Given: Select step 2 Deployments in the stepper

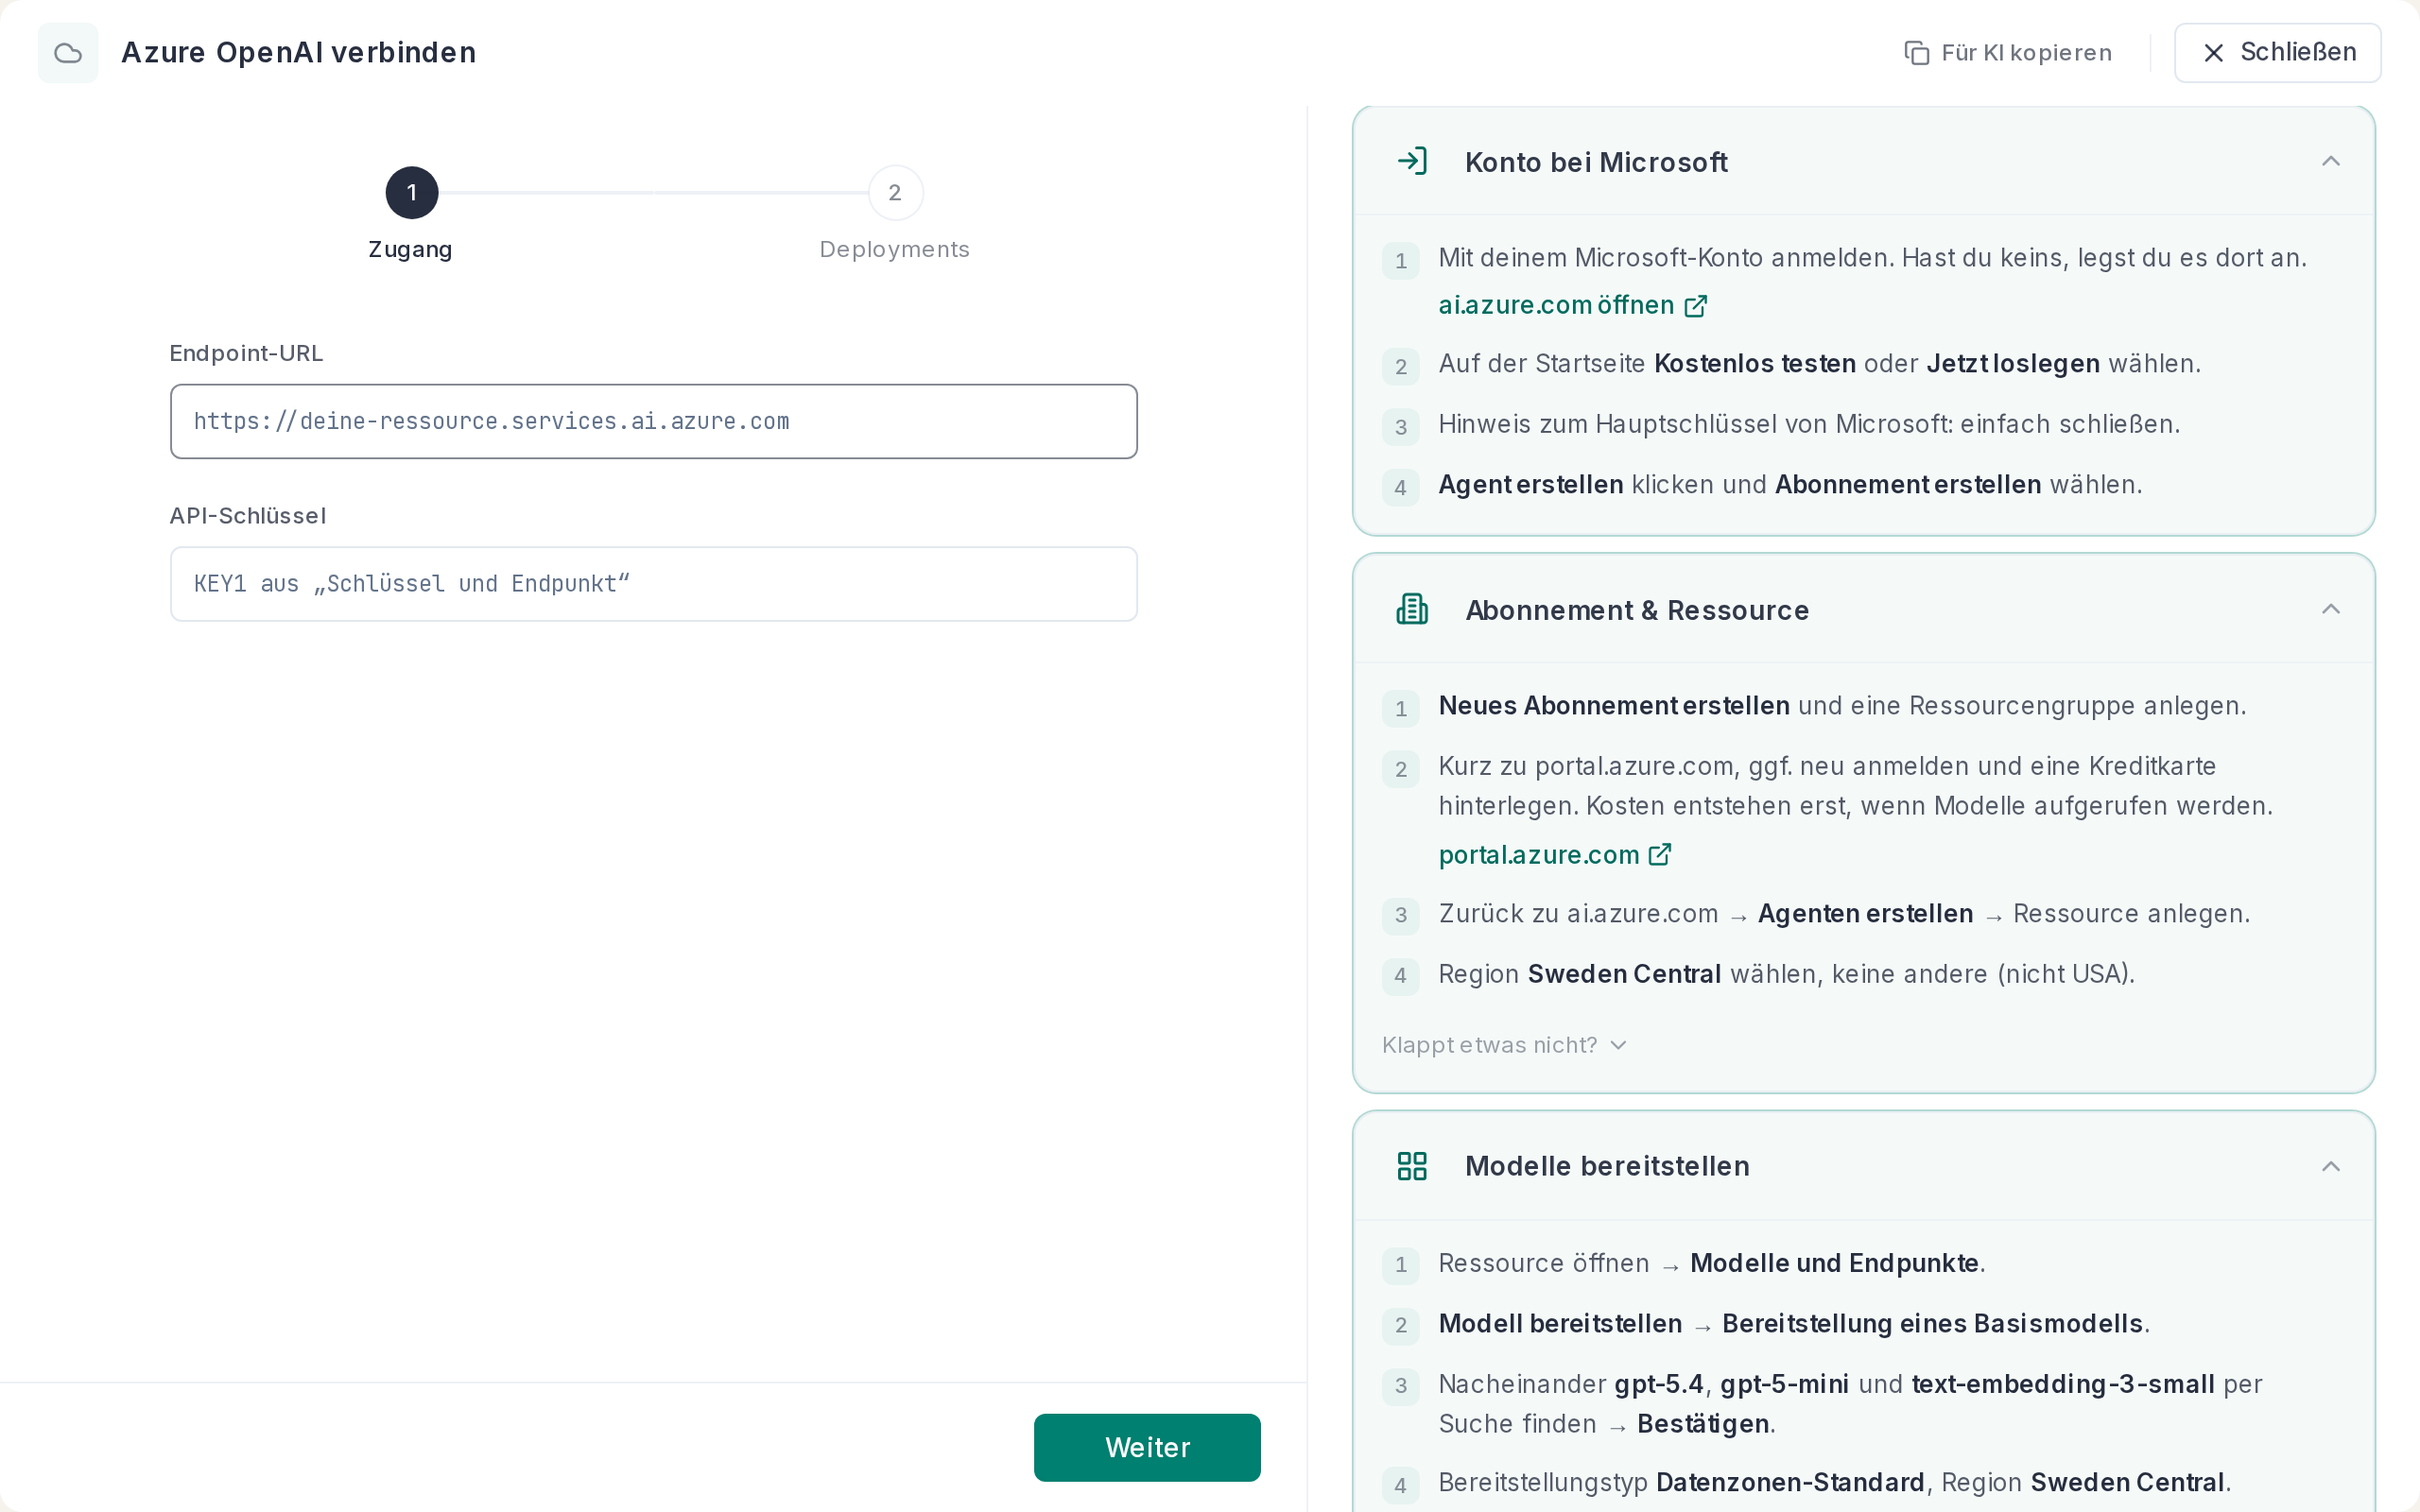Looking at the screenshot, I should 895,193.
